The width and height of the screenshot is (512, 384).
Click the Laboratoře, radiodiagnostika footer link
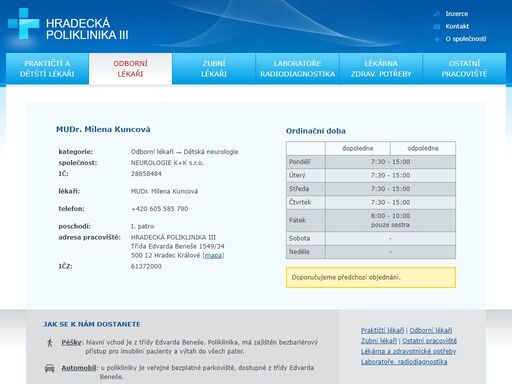click(404, 362)
